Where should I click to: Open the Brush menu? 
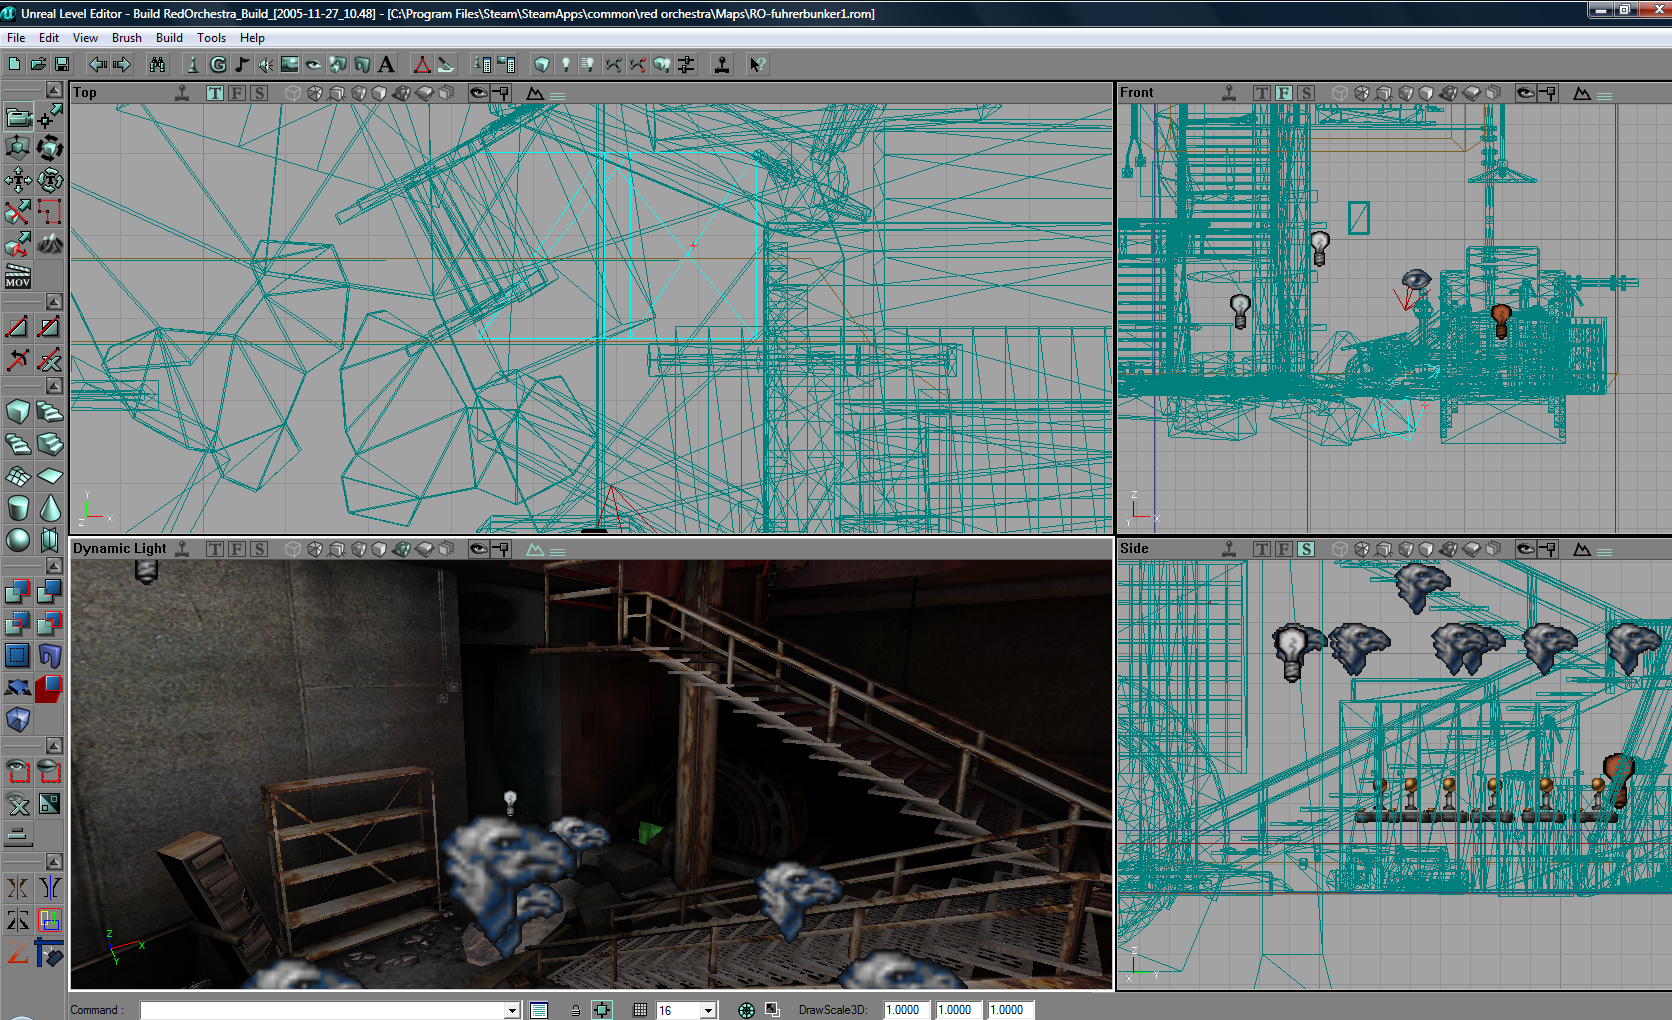click(126, 38)
